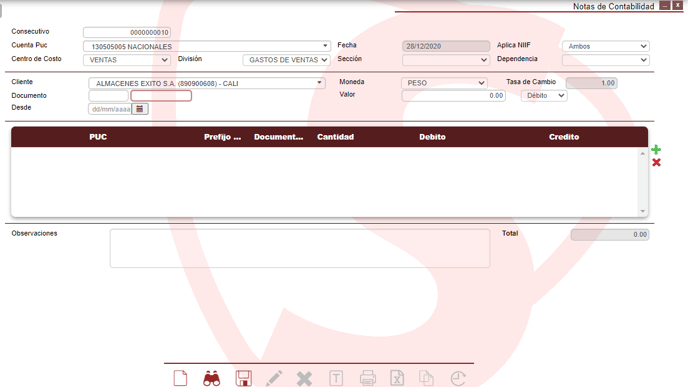Viewport: 688px width, 387px height.
Task: Click the Cantidad column header
Action: [336, 137]
